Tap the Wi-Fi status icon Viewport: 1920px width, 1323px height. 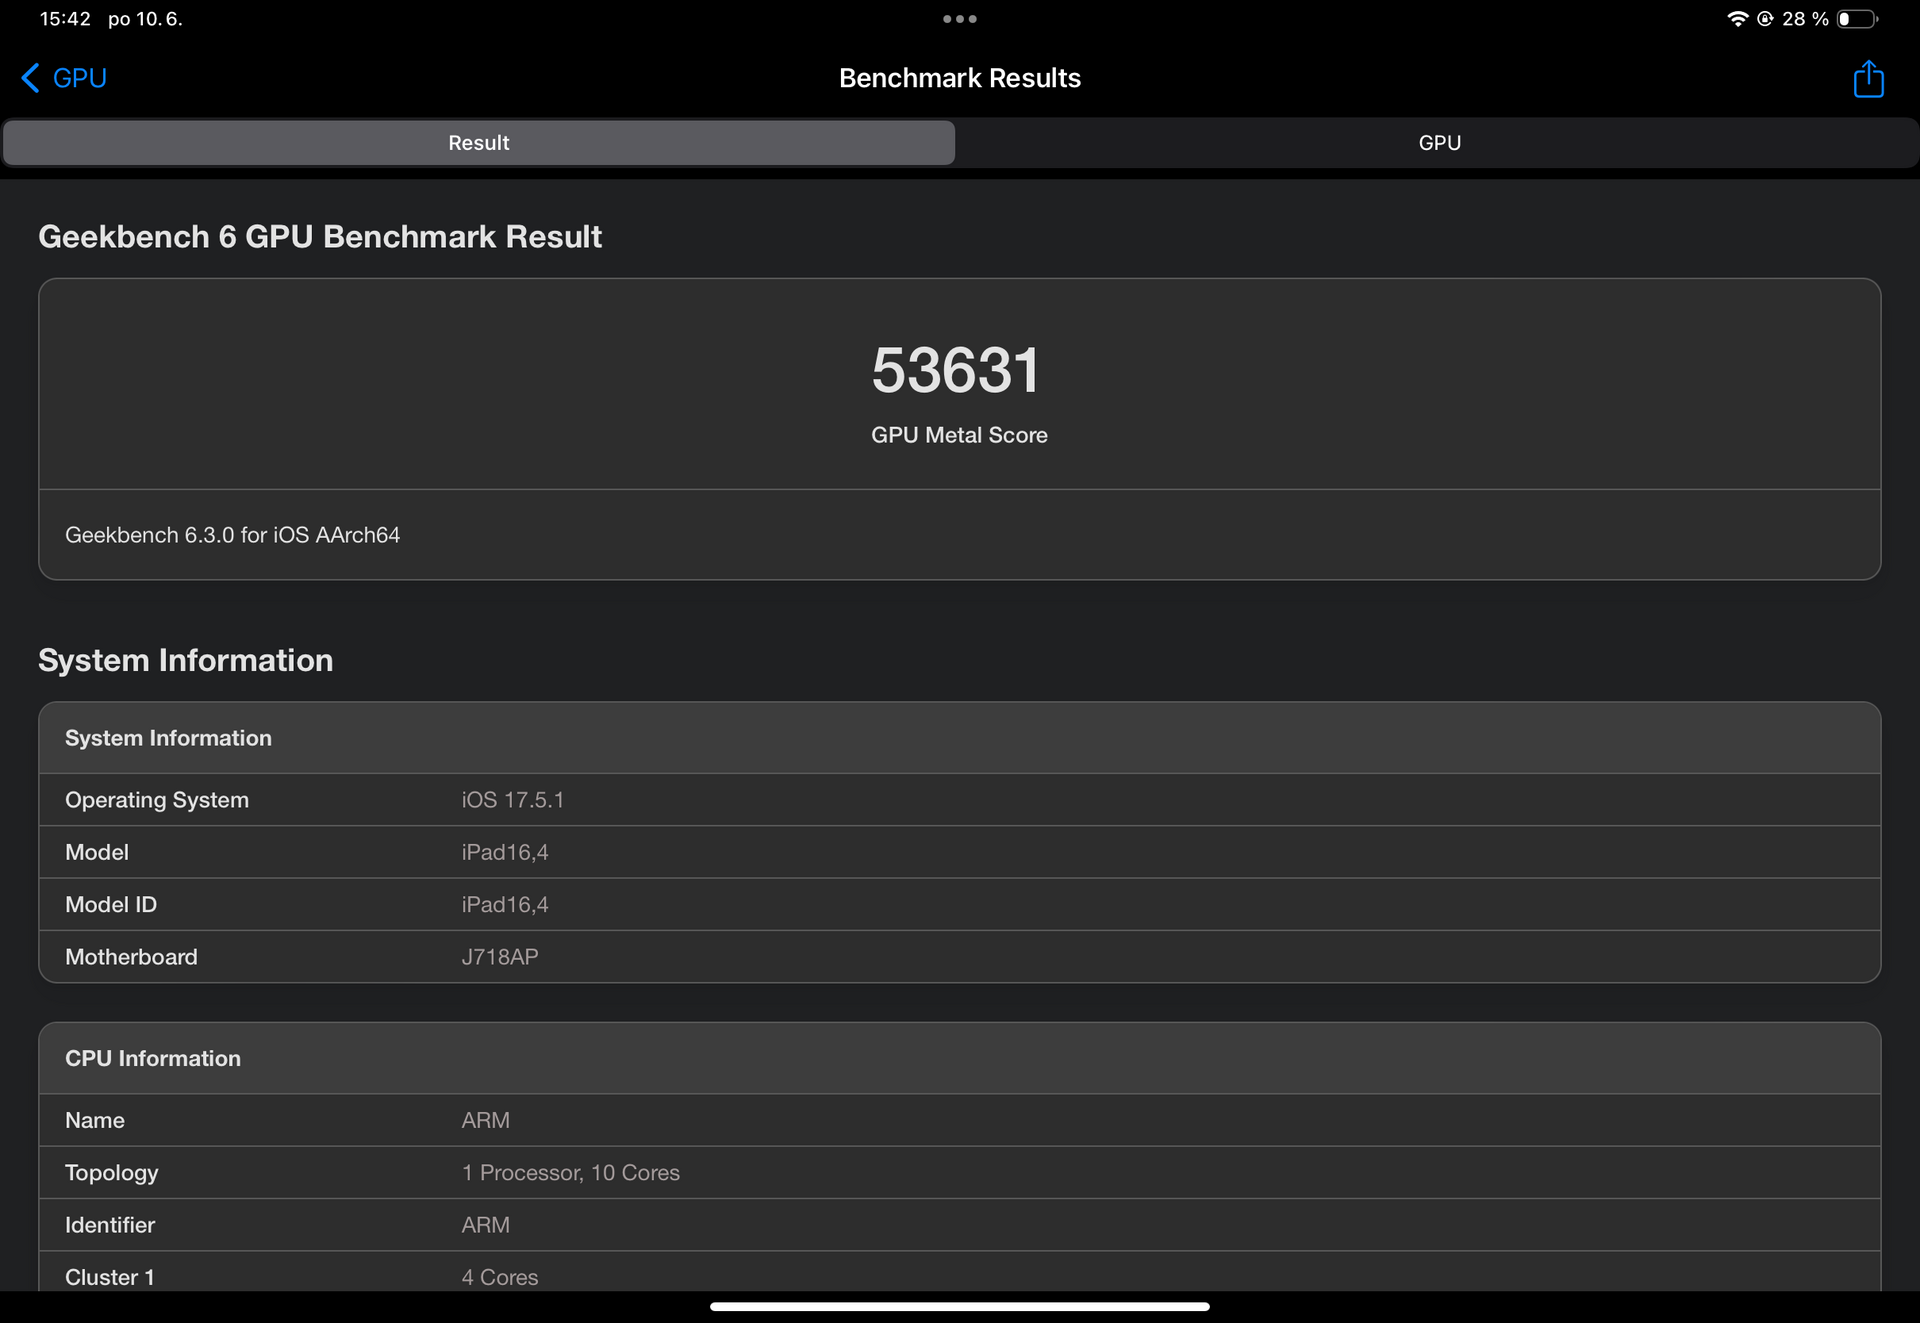pyautogui.click(x=1737, y=19)
